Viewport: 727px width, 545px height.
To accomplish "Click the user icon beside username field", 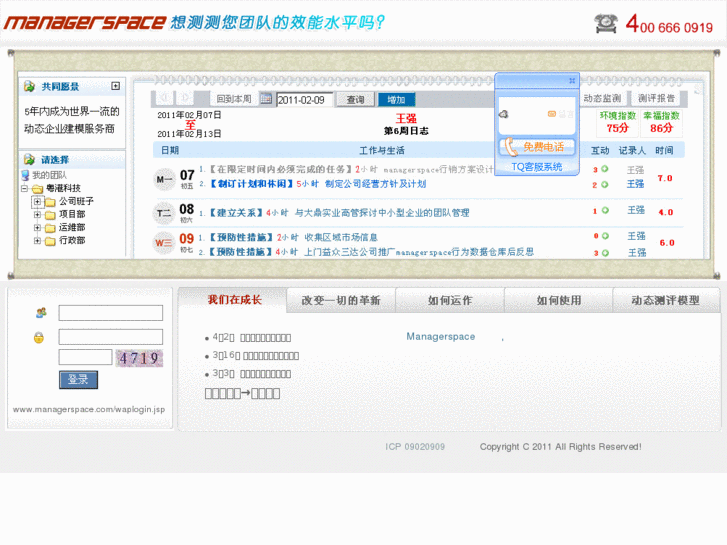I will (41, 312).
